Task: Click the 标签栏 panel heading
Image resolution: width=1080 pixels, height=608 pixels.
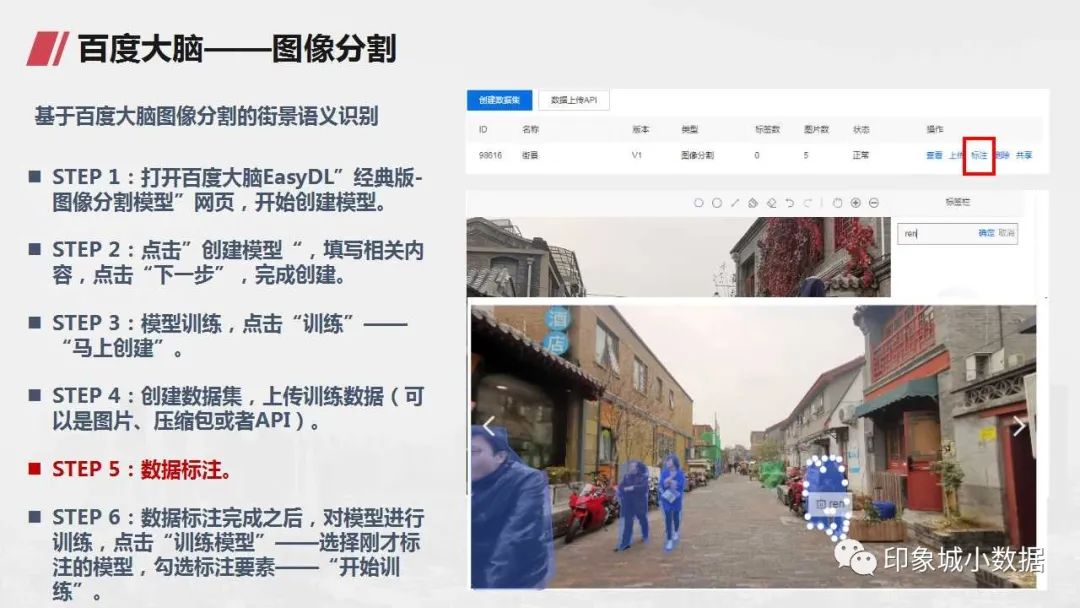Action: click(957, 202)
